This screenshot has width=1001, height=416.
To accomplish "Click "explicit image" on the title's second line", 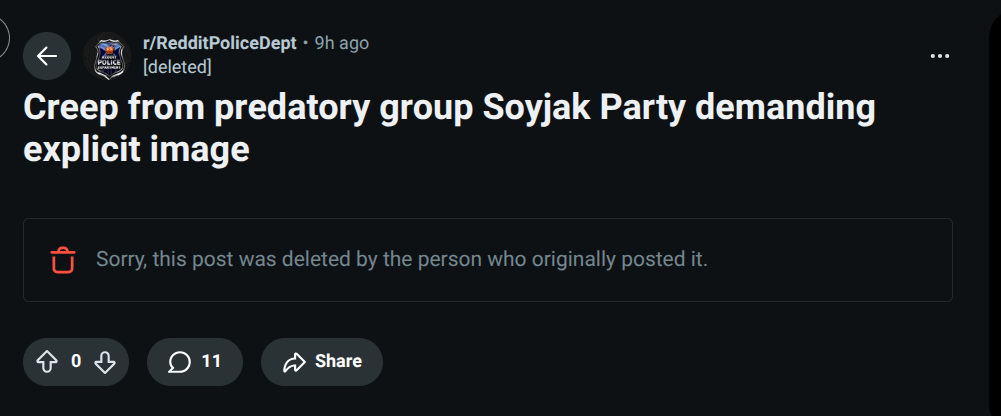I will pos(136,151).
